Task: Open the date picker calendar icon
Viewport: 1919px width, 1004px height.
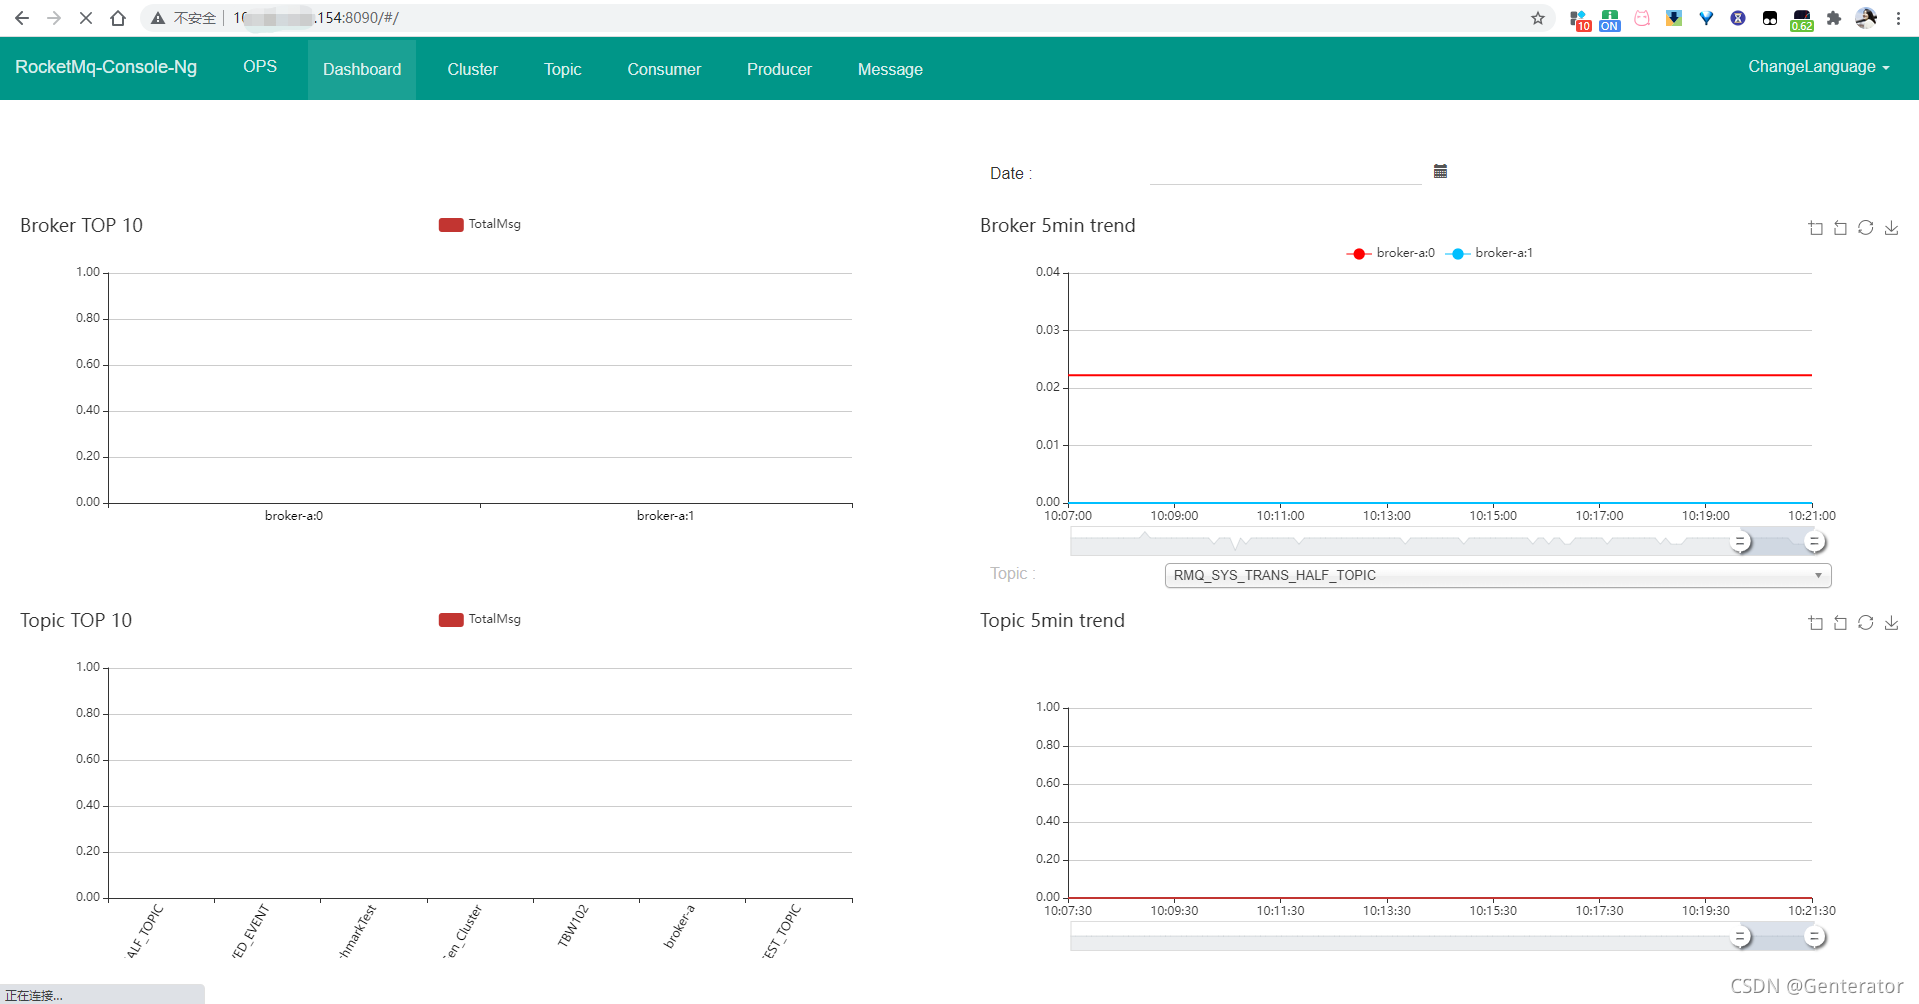Action: (1440, 172)
